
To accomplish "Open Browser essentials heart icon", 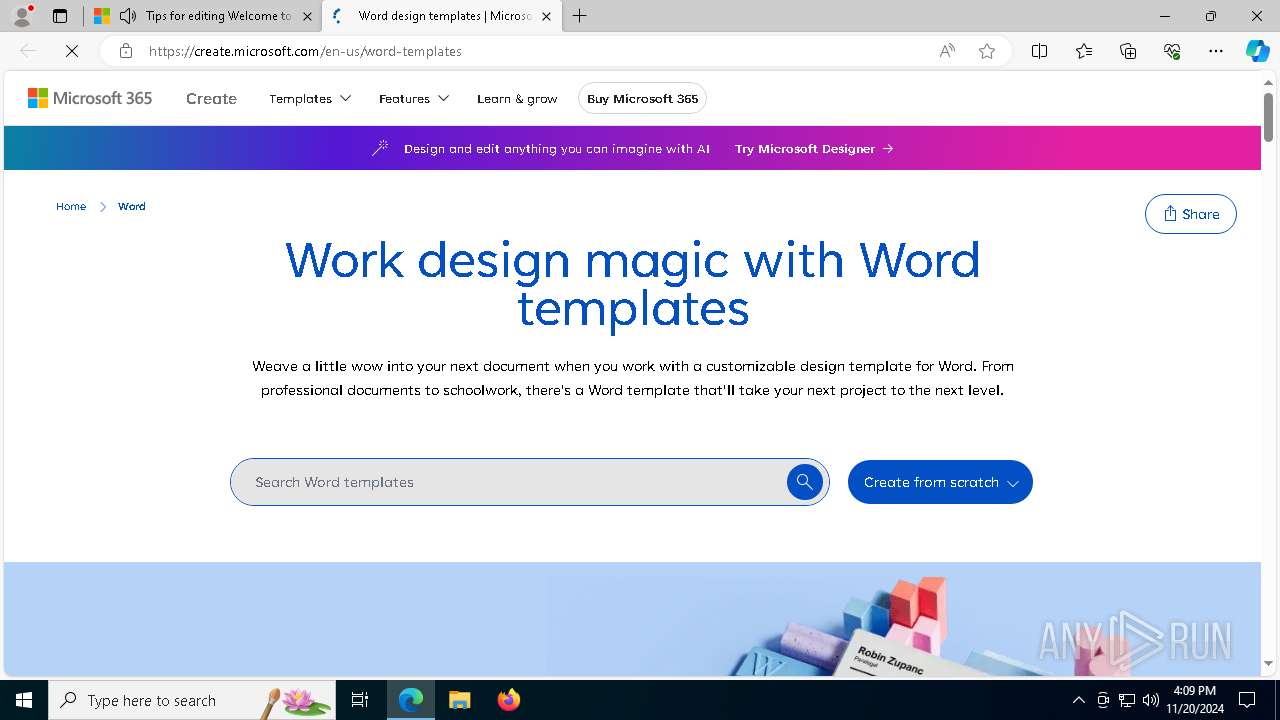I will click(1172, 51).
